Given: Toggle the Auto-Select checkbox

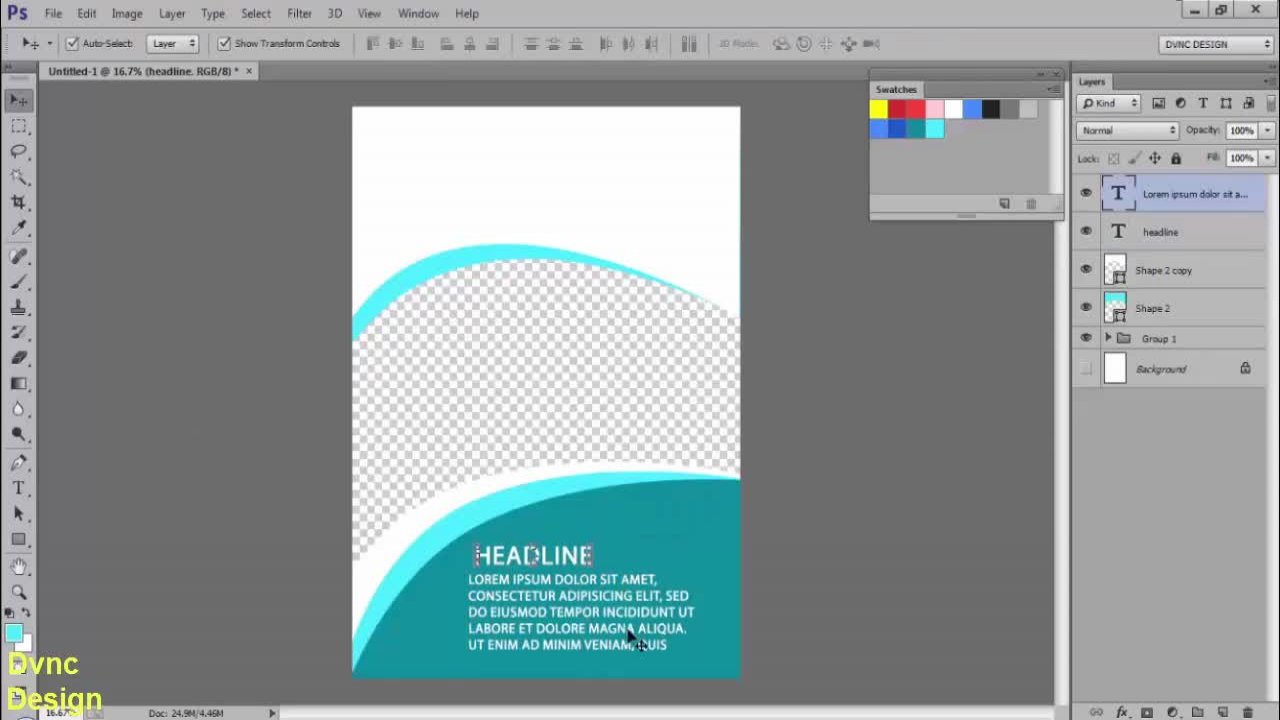Looking at the screenshot, I should tap(72, 44).
